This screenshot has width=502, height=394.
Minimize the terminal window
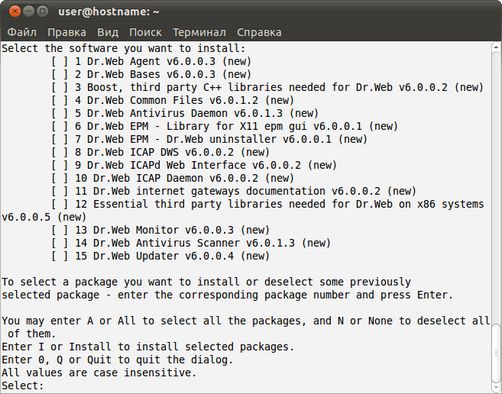click(x=29, y=11)
